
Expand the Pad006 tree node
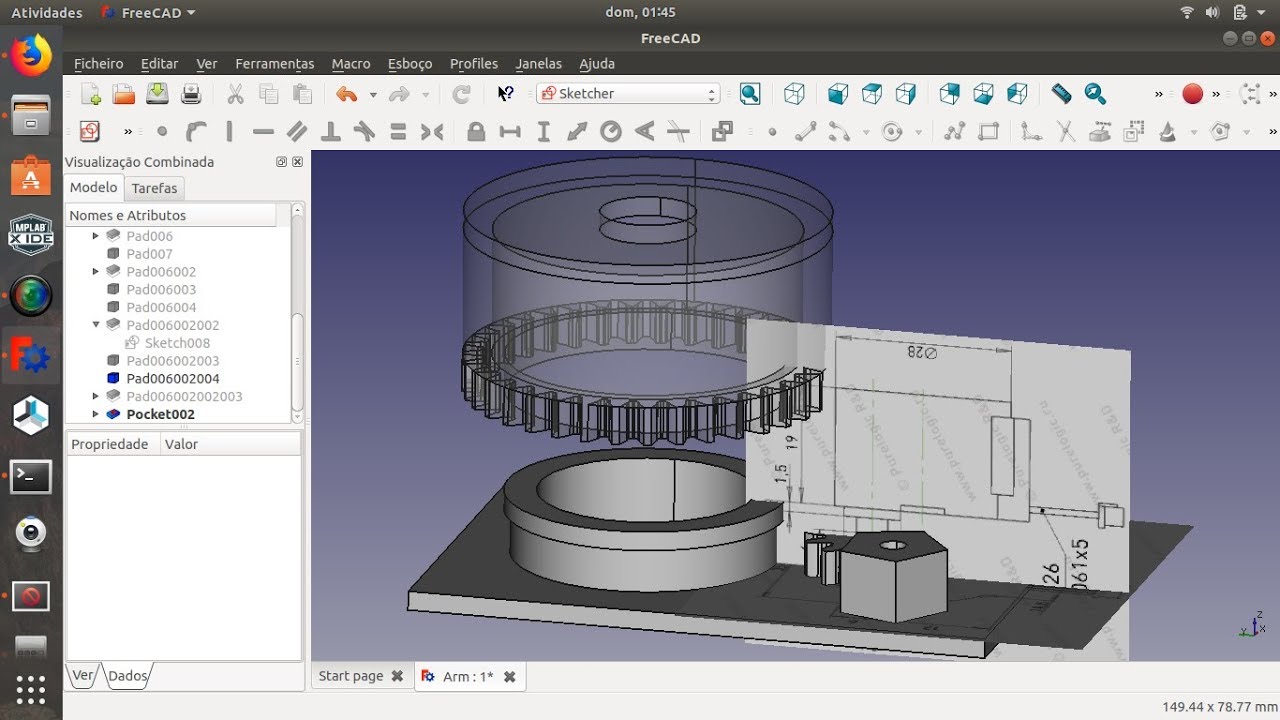click(x=96, y=236)
